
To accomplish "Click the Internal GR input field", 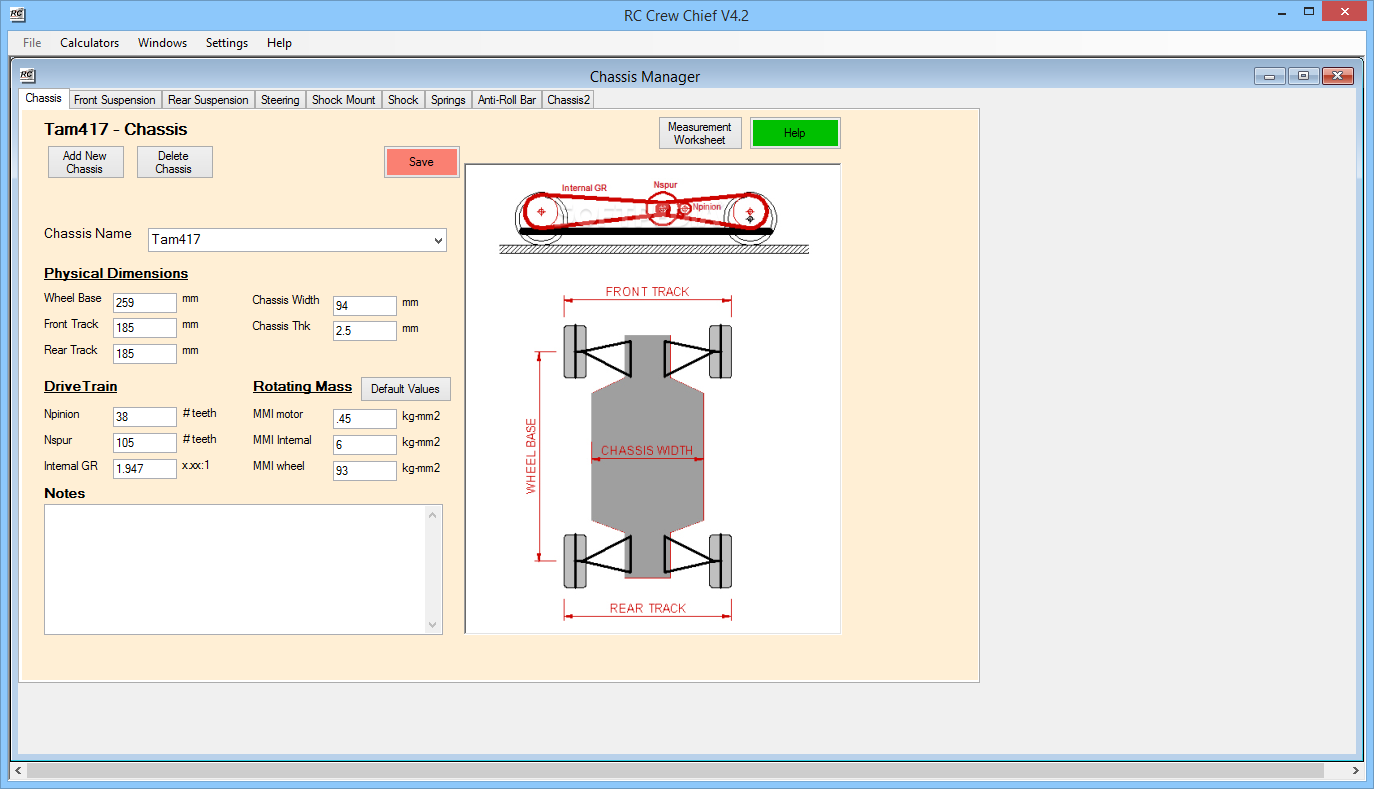I will click(x=145, y=468).
